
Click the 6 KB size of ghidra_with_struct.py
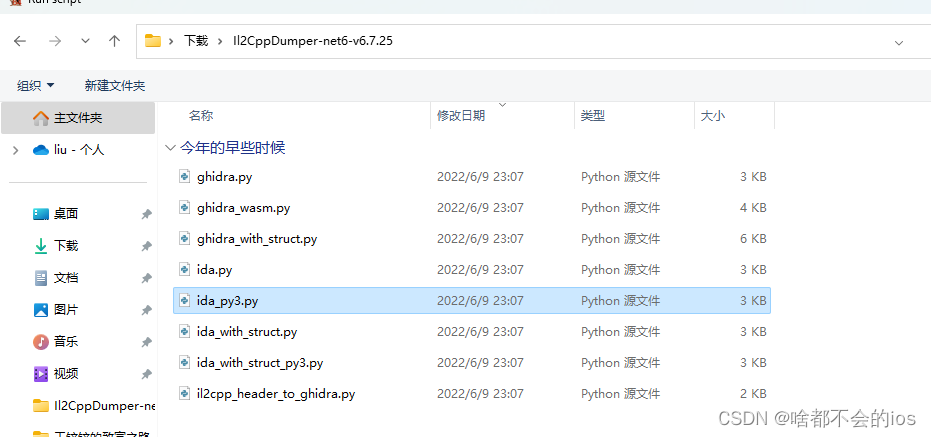(x=753, y=239)
